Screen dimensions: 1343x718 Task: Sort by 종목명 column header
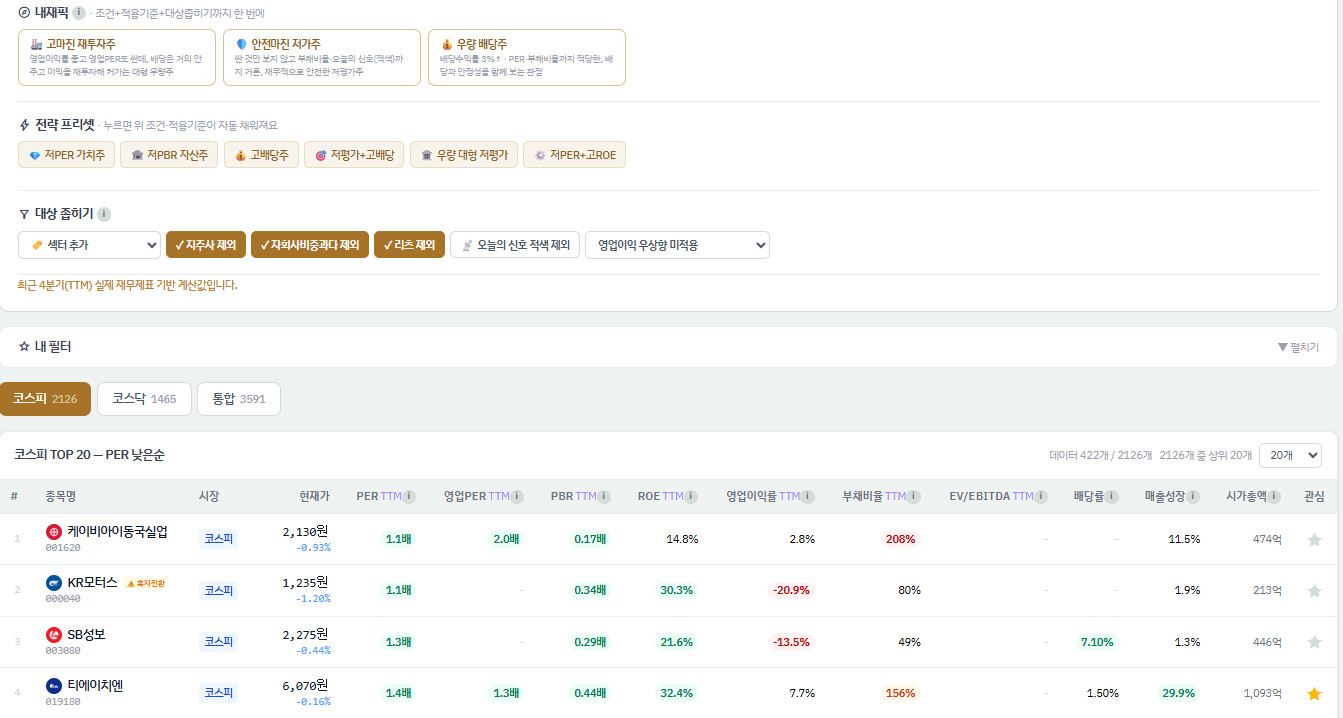click(60, 496)
